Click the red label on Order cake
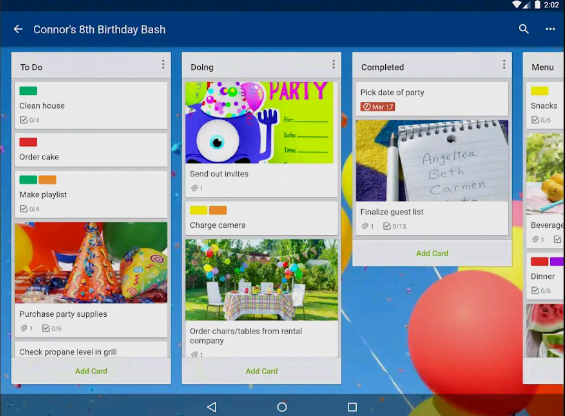Viewport: 565px width, 416px height. point(28,142)
